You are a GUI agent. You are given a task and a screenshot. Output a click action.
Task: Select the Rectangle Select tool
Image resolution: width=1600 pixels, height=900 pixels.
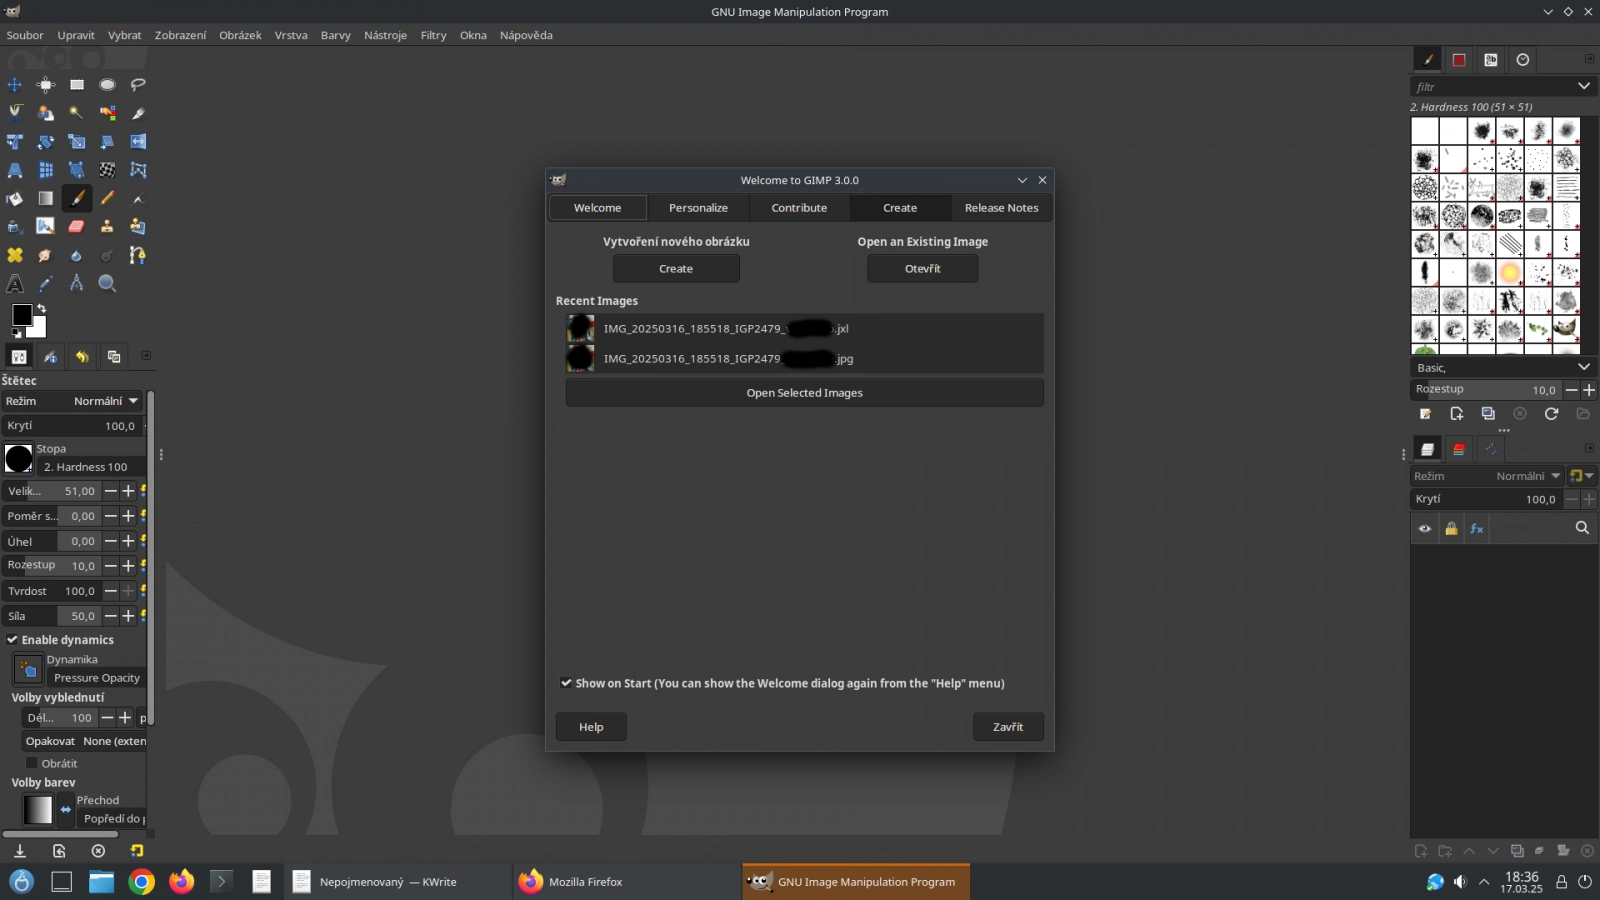point(77,85)
